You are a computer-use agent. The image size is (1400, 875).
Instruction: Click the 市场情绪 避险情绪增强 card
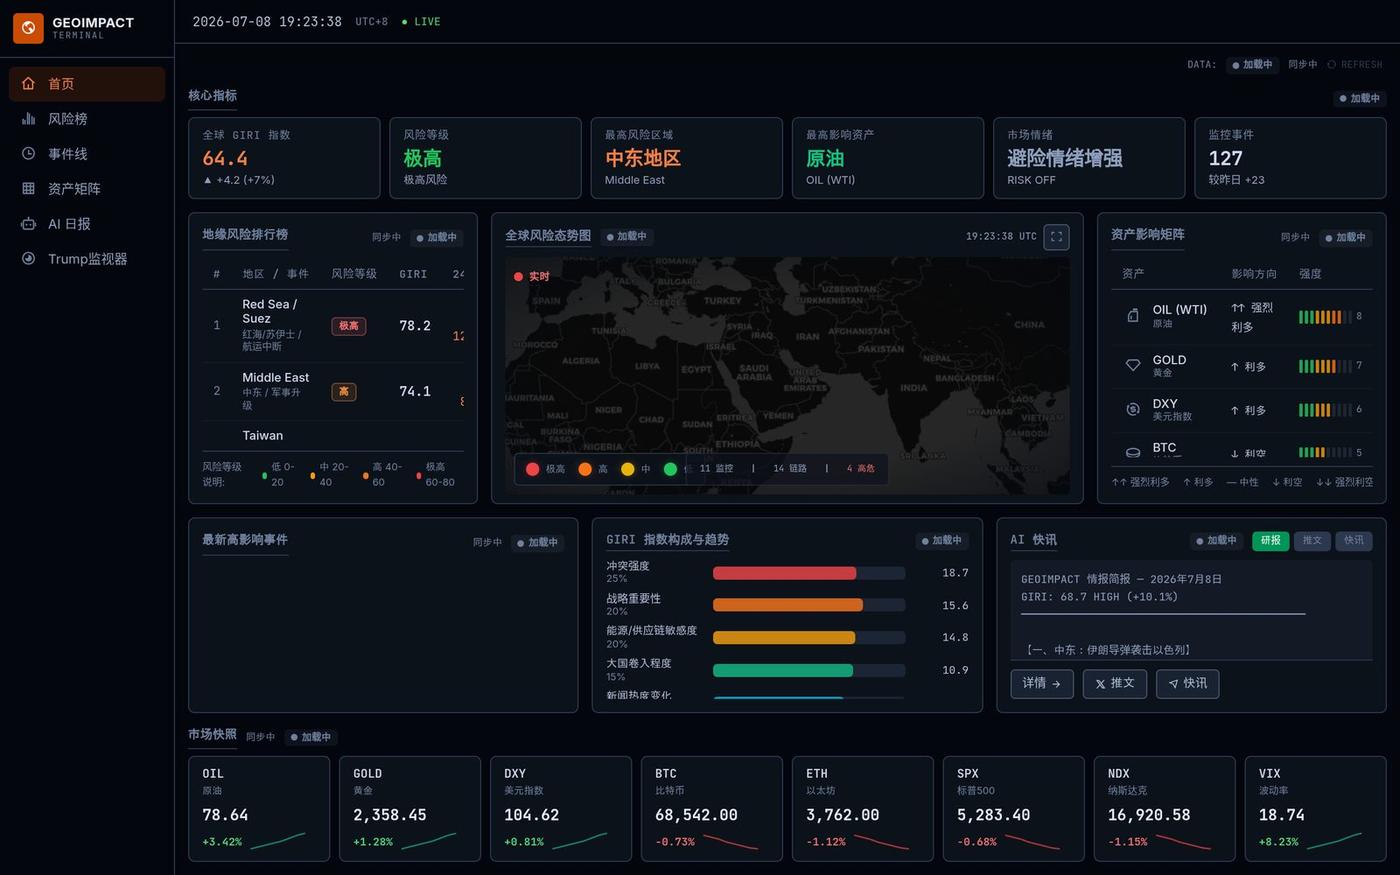coord(1089,158)
